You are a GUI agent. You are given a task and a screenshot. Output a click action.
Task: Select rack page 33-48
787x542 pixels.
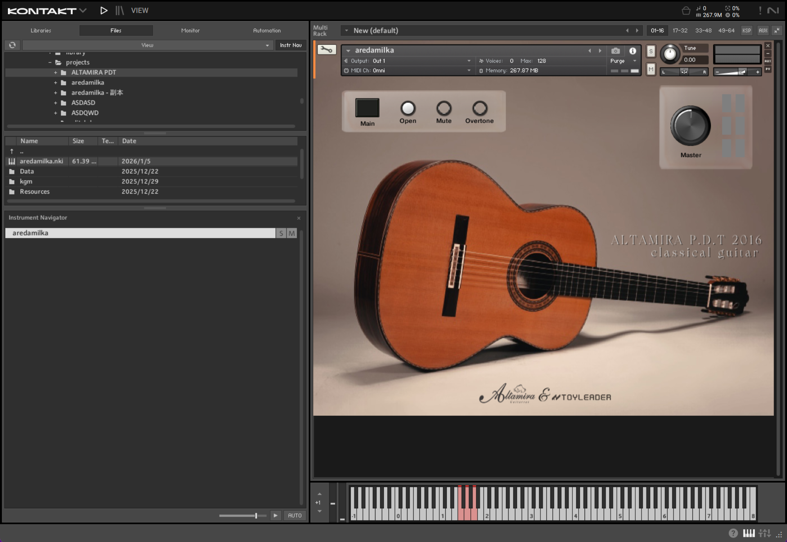(x=703, y=31)
